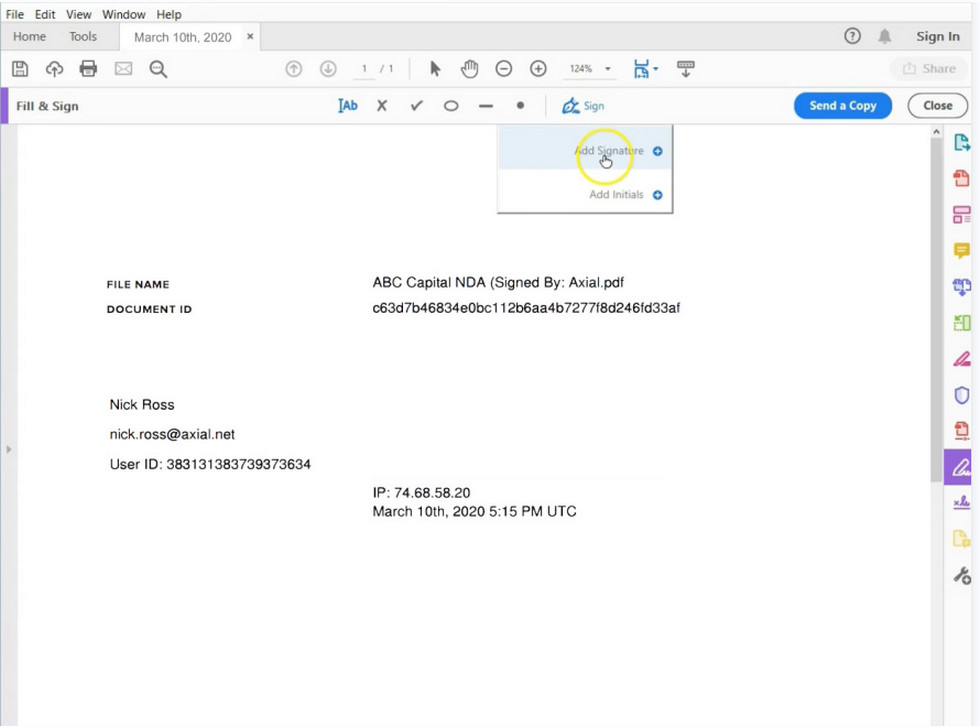Screen dimensions: 980x727
Task: Expand the page display options next to 124%
Action: (x=645, y=68)
